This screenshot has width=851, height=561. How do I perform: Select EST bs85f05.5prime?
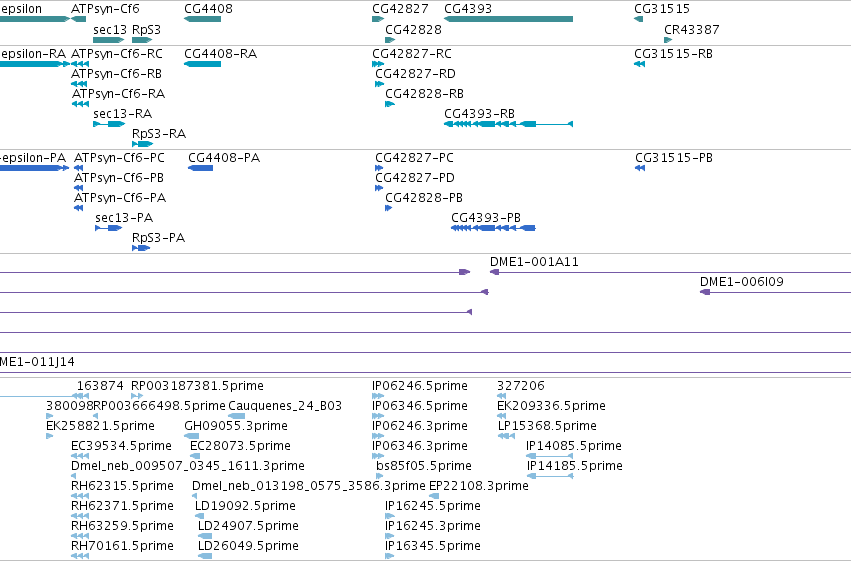[424, 466]
